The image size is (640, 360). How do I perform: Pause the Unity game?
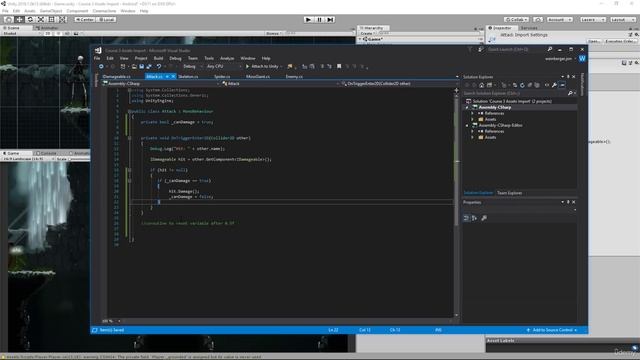coord(320,20)
